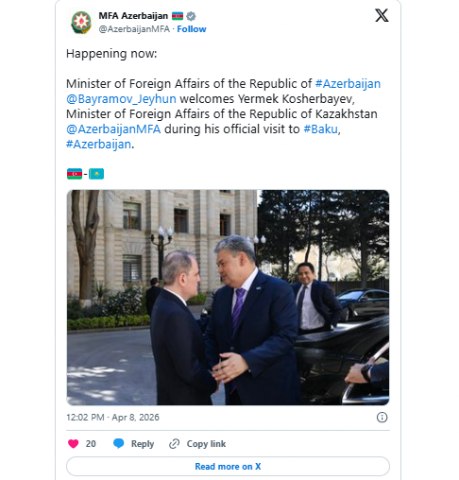Click the Kazakhstan flag emoji

(x=96, y=174)
